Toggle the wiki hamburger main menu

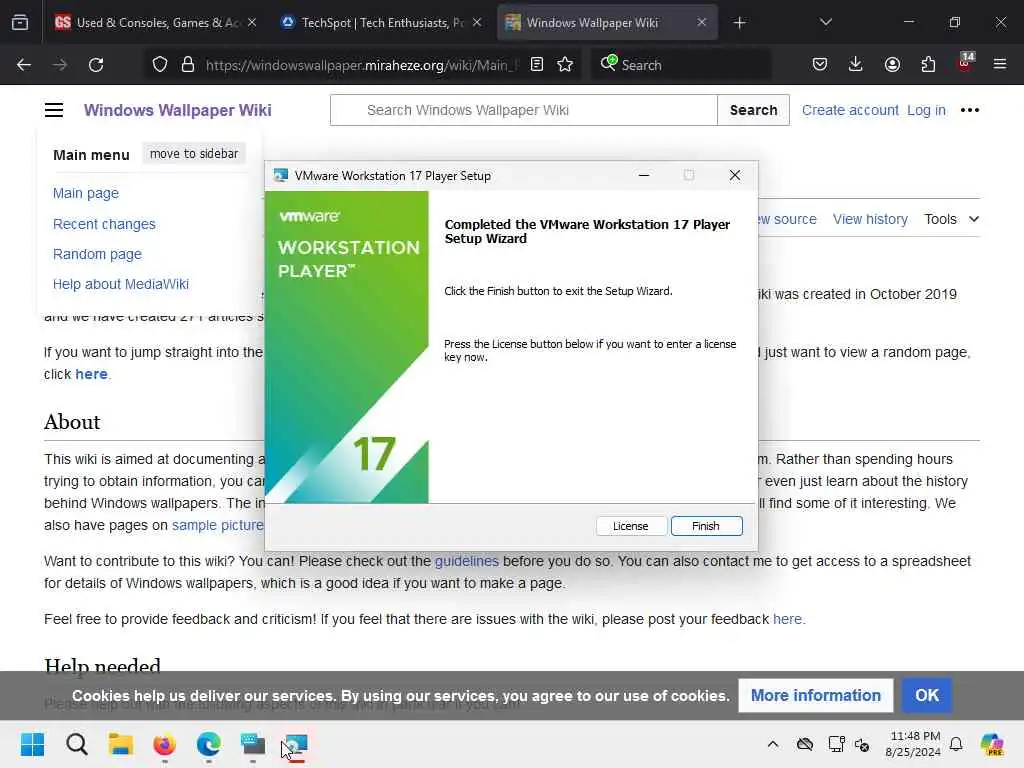point(54,110)
